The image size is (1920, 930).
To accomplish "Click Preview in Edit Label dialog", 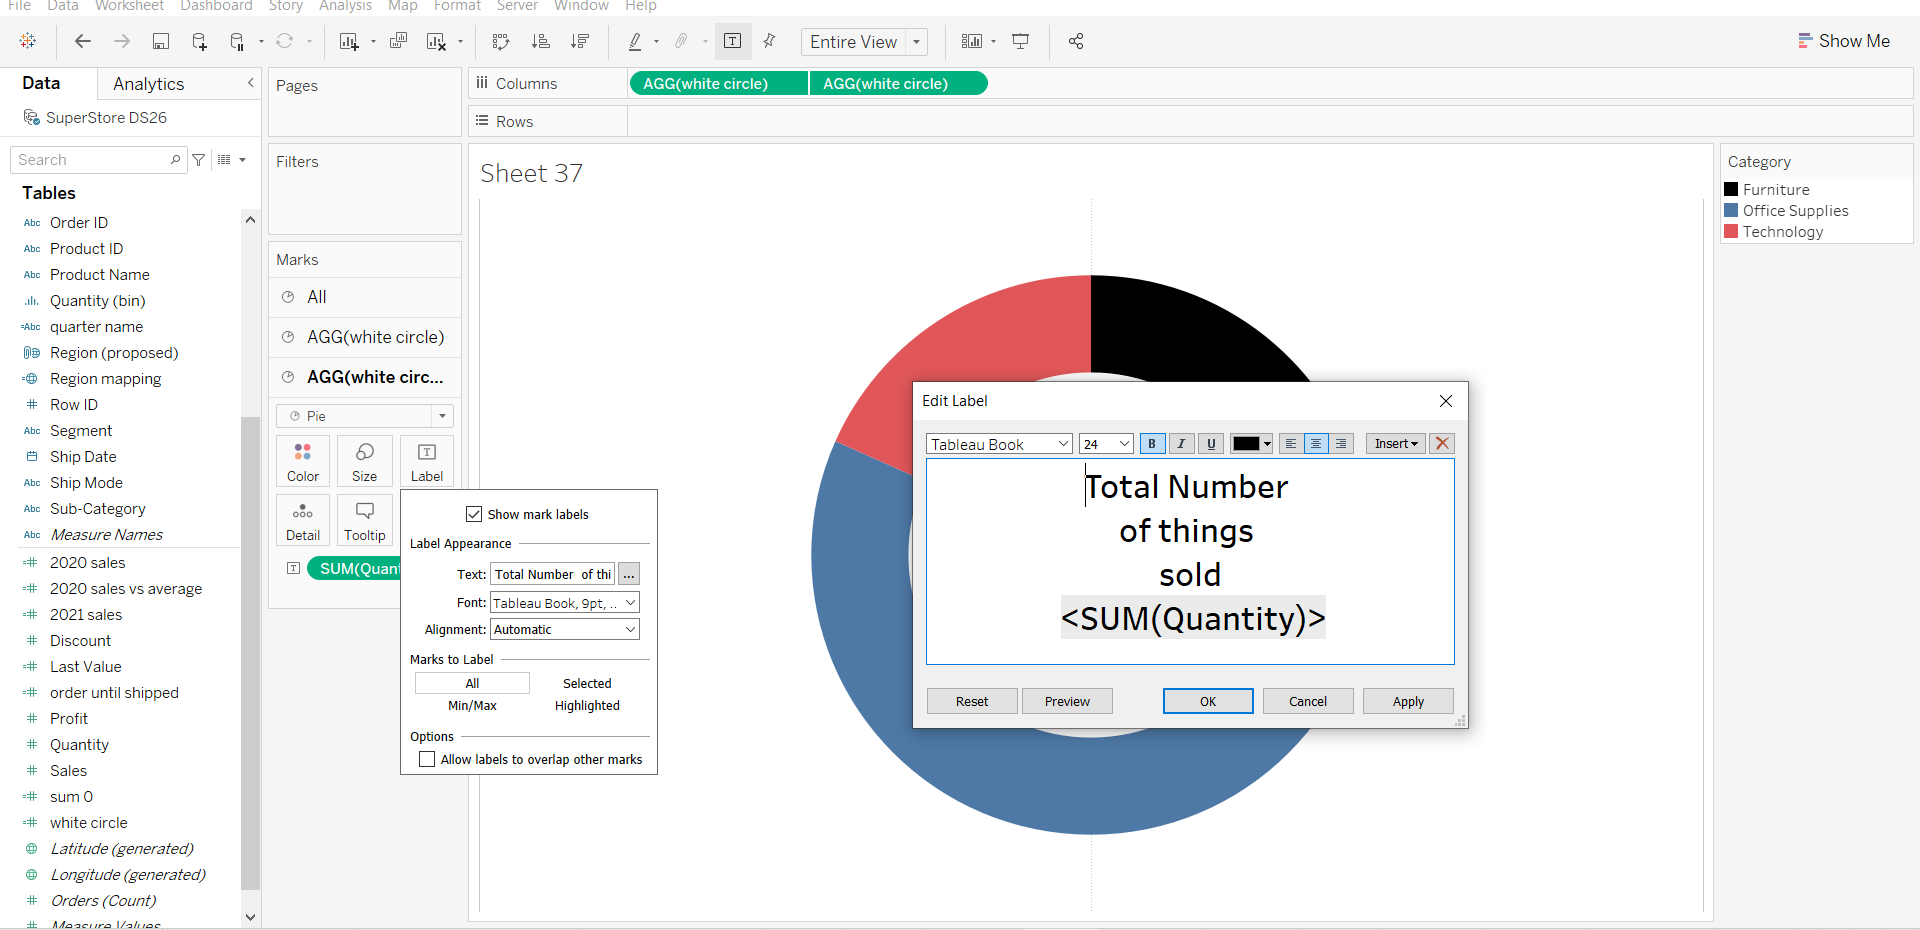I will 1067,701.
